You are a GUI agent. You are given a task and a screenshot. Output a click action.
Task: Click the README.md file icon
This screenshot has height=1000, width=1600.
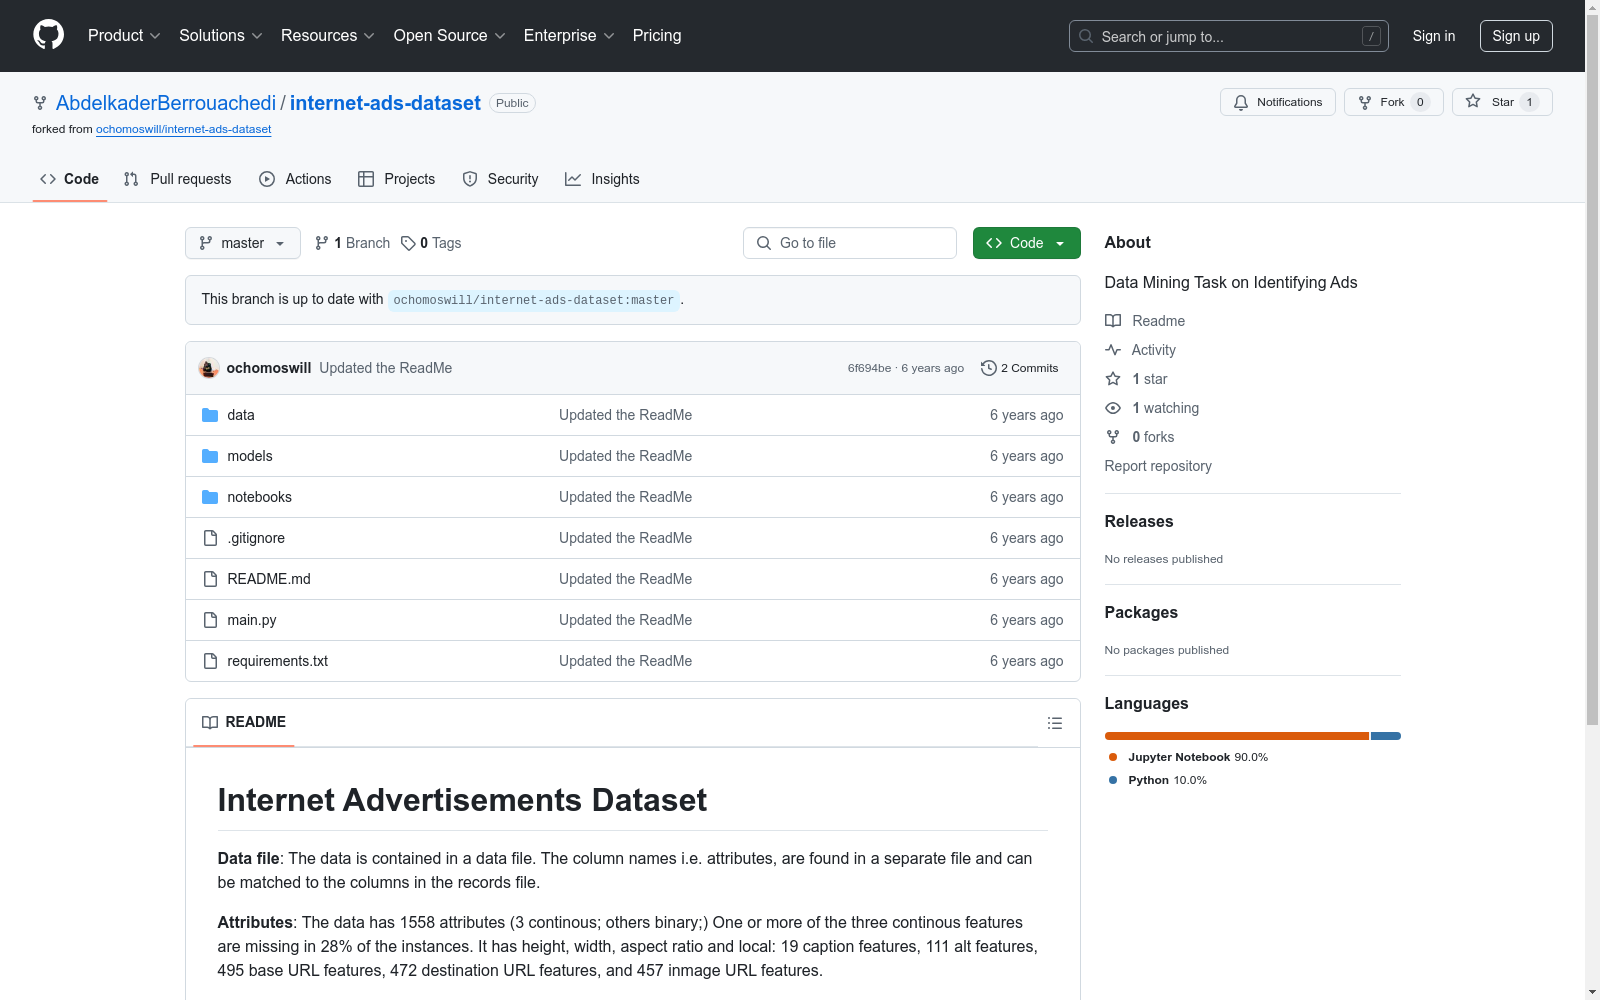pos(210,579)
